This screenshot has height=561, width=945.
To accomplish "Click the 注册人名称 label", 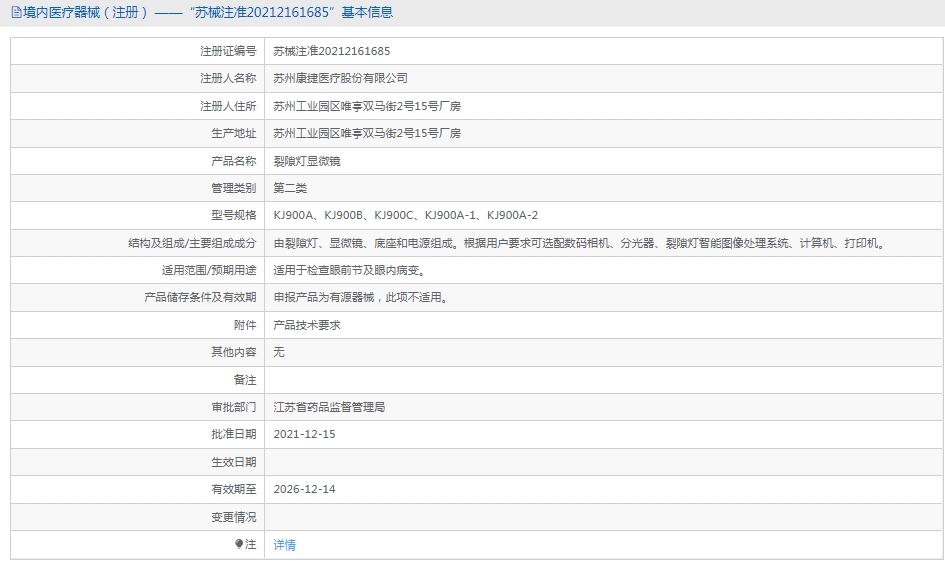I will click(x=228, y=78).
